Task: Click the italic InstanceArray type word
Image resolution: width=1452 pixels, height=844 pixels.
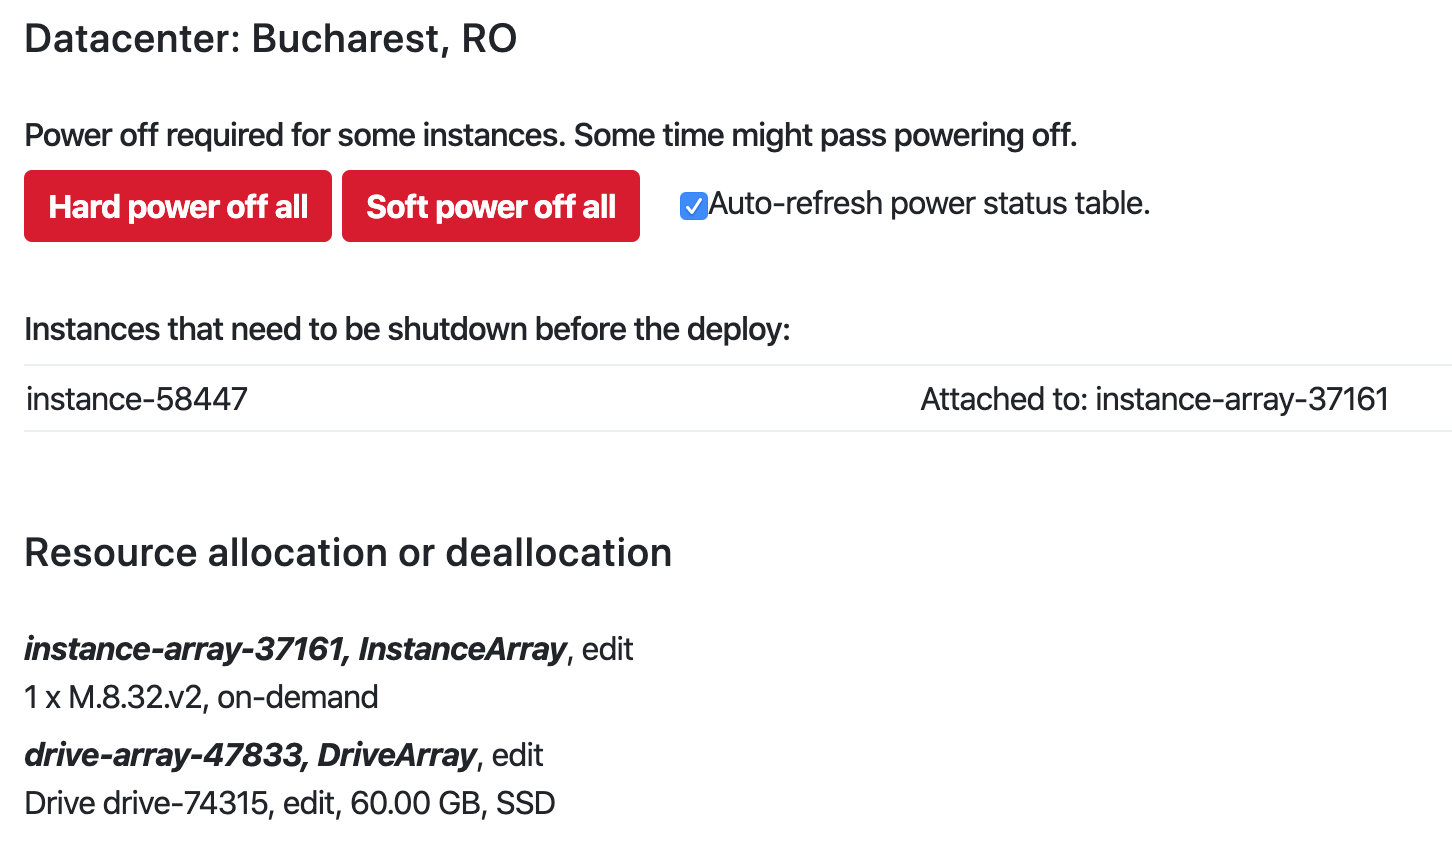Action: click(462, 649)
